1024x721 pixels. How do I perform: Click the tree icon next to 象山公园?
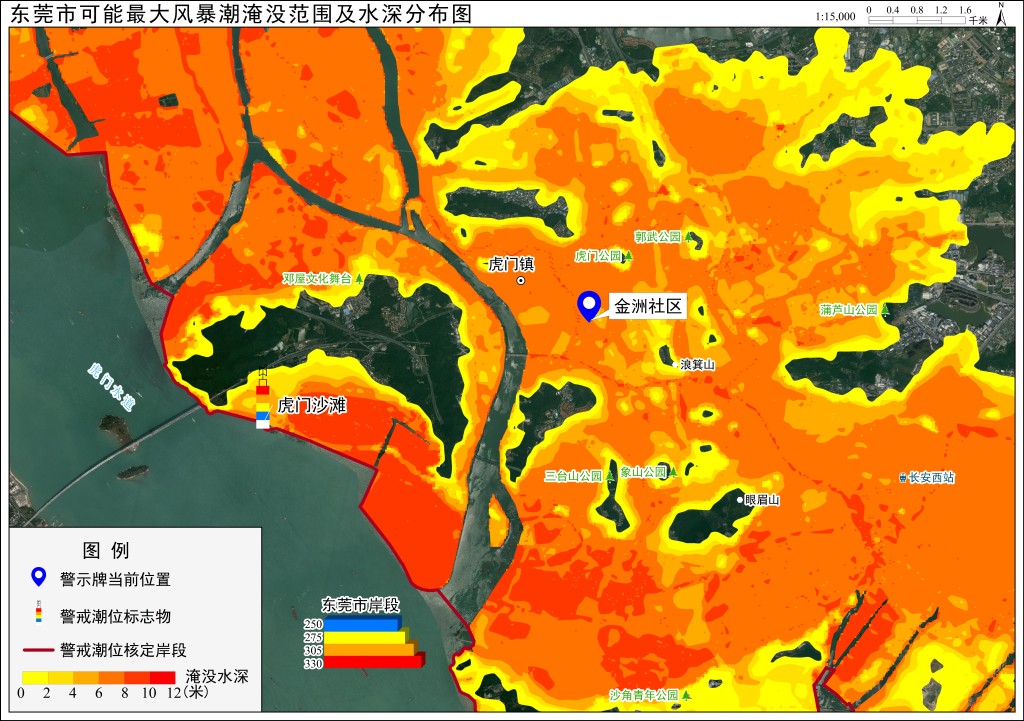(673, 472)
